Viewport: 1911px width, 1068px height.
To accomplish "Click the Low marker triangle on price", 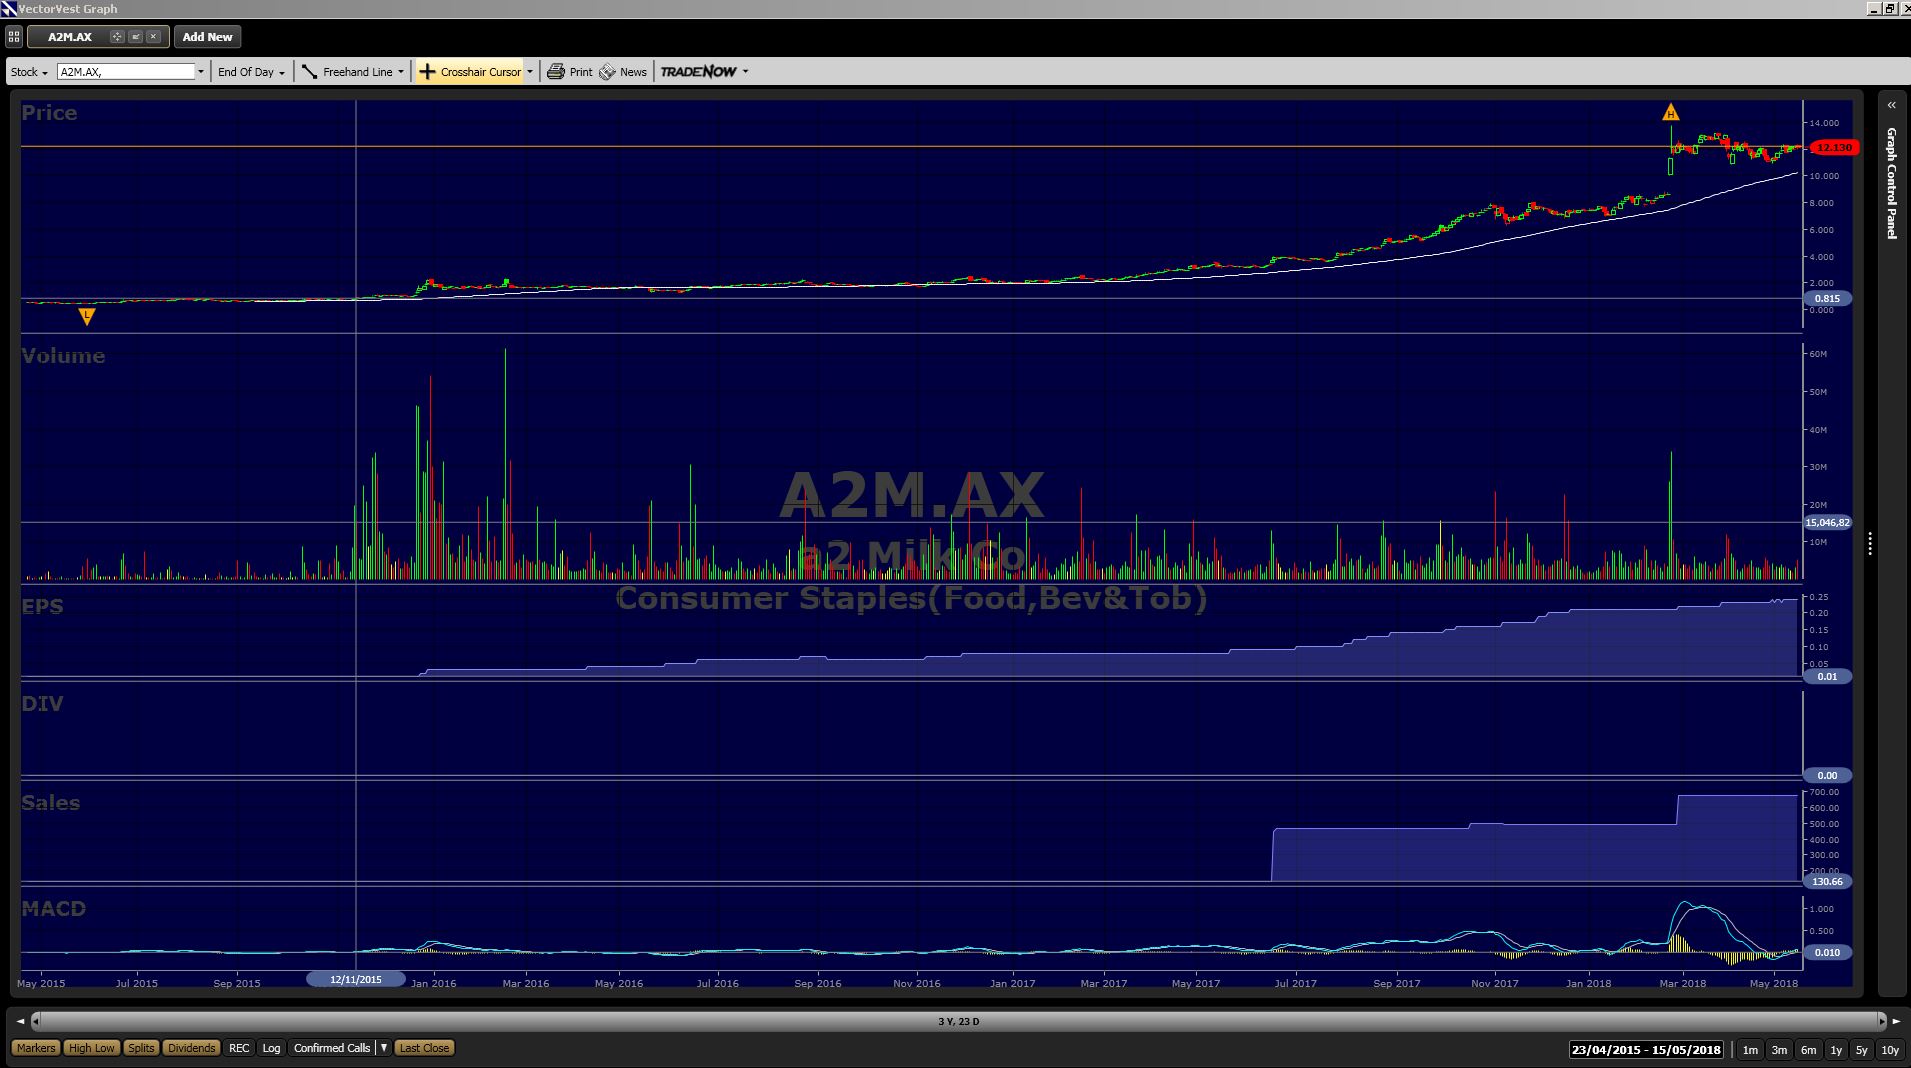I will coord(87,316).
